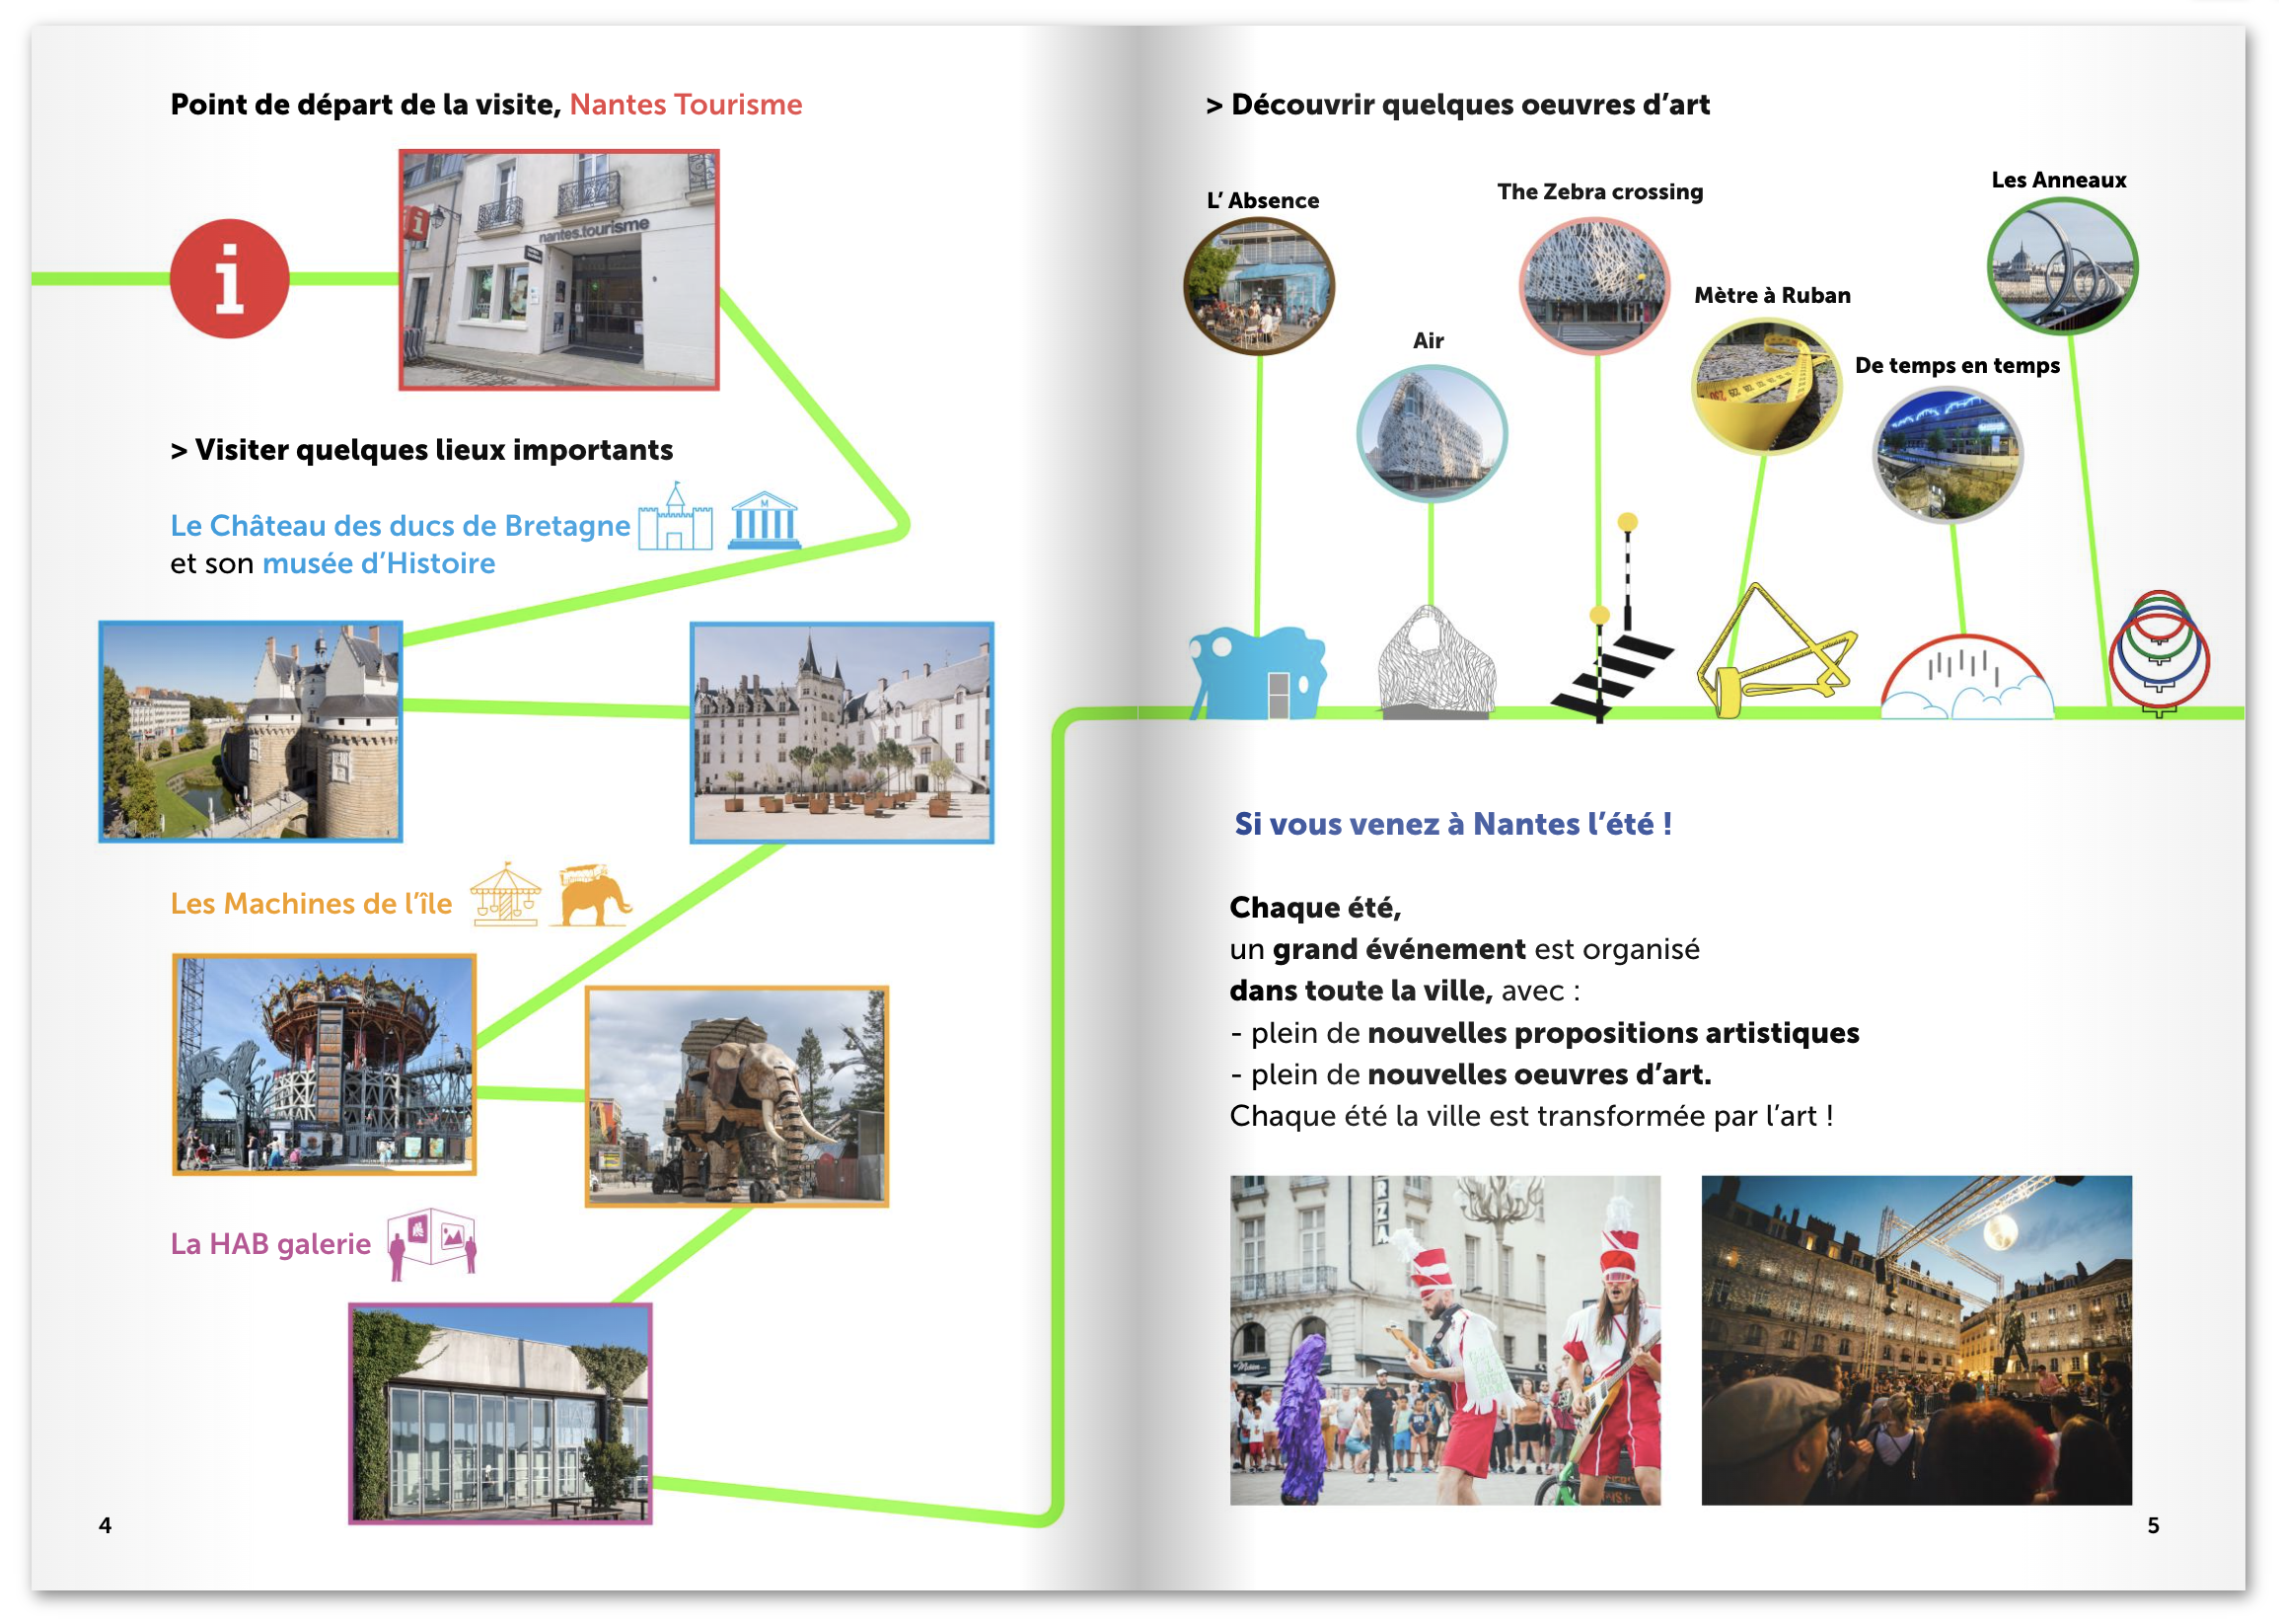Click the HAB galerie building photo
Viewport: 2279px width, 1624px height.
tap(500, 1412)
